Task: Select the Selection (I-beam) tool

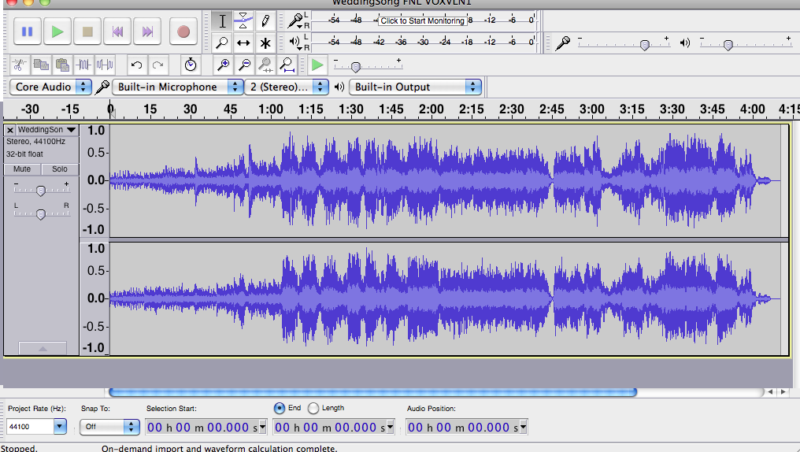Action: tap(222, 21)
